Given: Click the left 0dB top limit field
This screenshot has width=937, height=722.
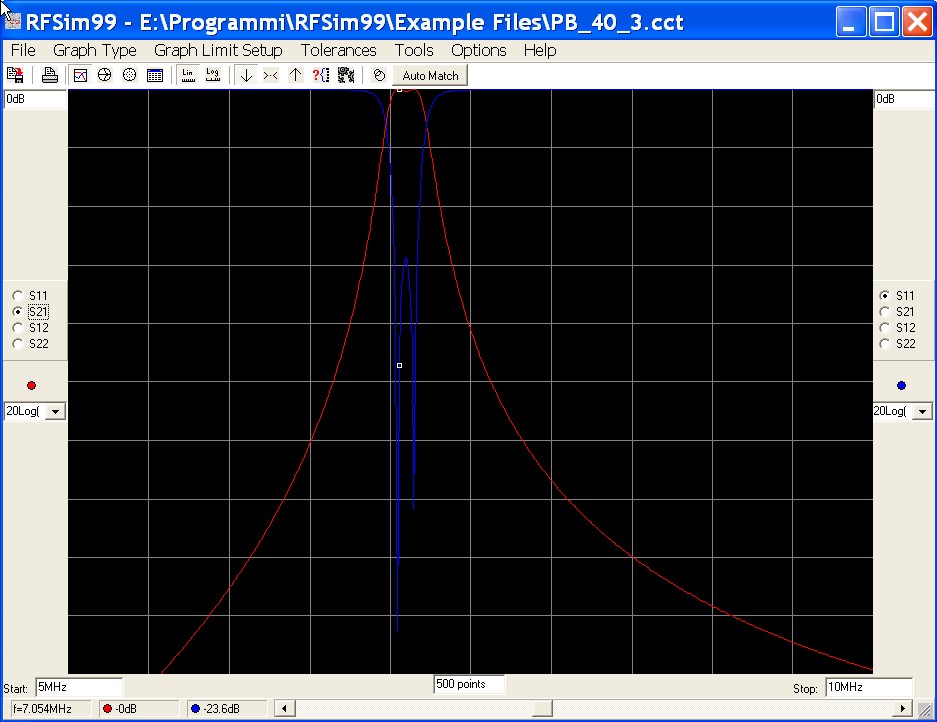Looking at the screenshot, I should [35, 99].
